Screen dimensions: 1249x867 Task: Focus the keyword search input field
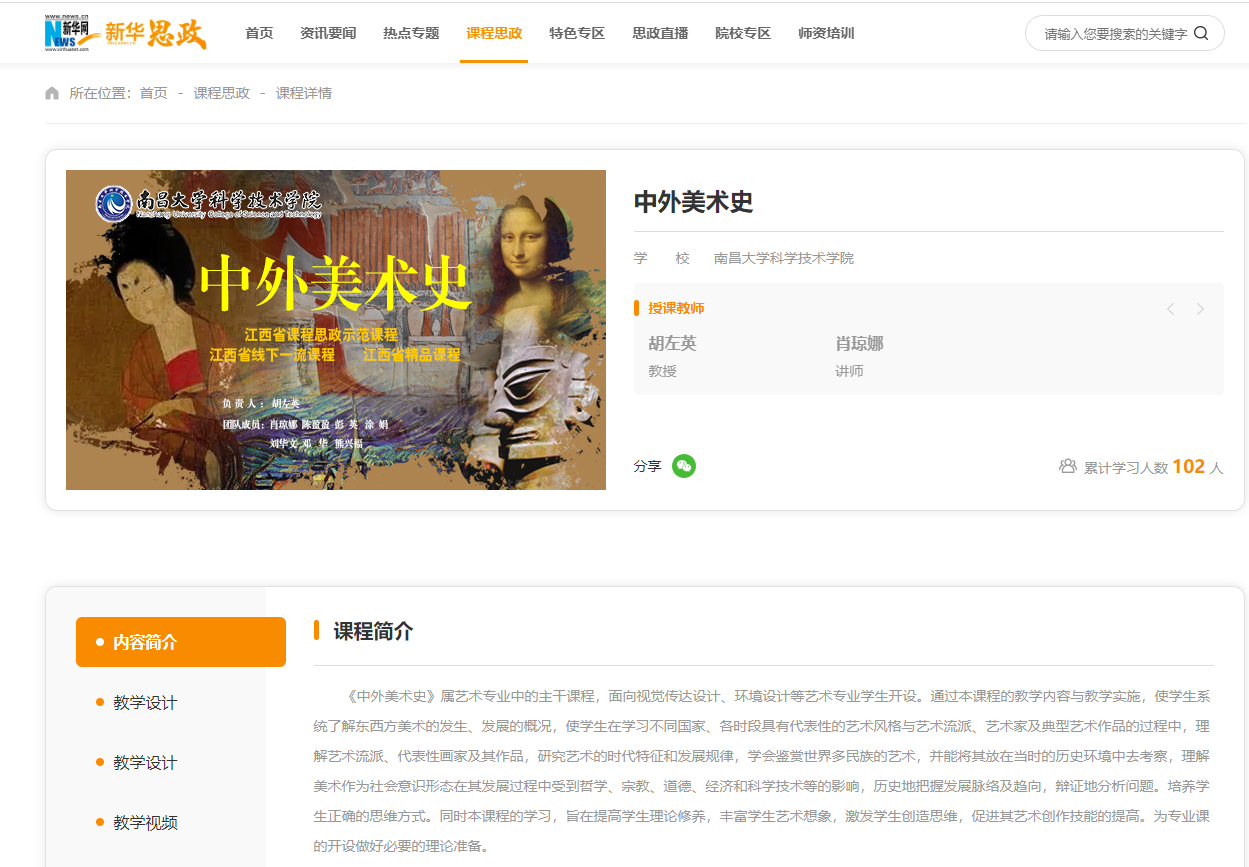(1115, 33)
